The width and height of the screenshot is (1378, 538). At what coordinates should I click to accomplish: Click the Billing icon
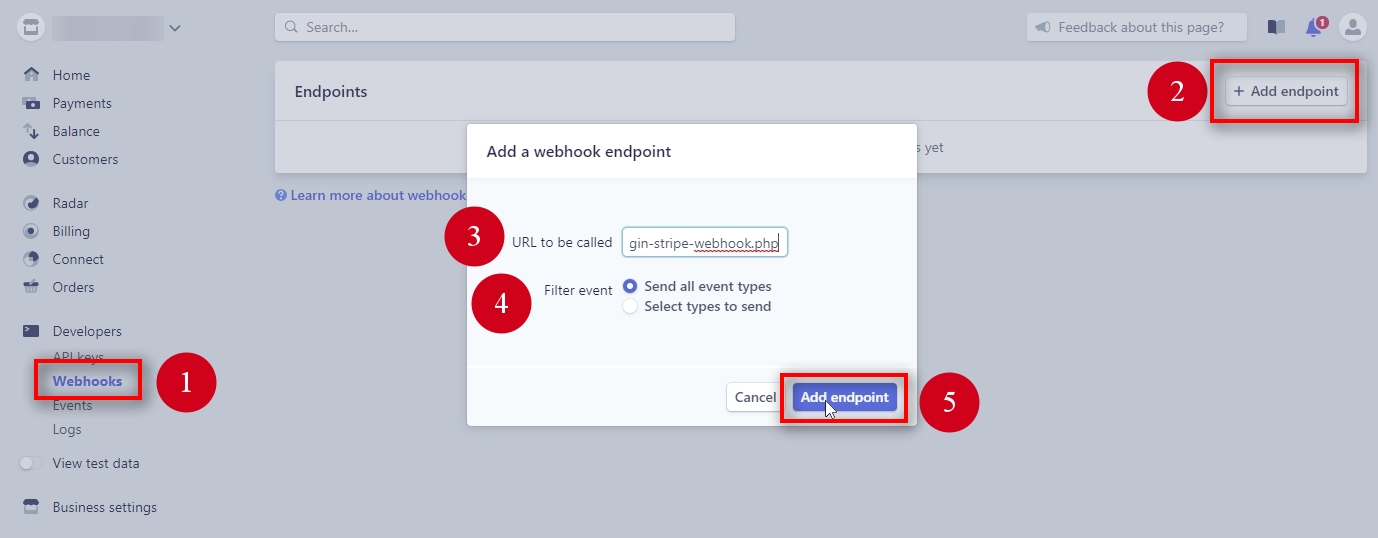(31, 231)
